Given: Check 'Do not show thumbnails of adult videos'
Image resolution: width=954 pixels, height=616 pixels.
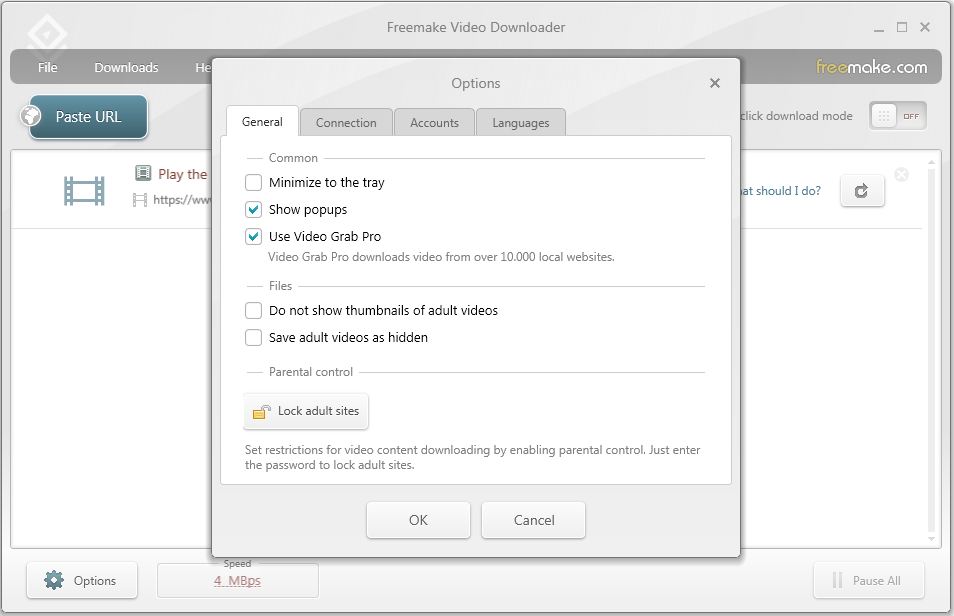Looking at the screenshot, I should tap(253, 310).
